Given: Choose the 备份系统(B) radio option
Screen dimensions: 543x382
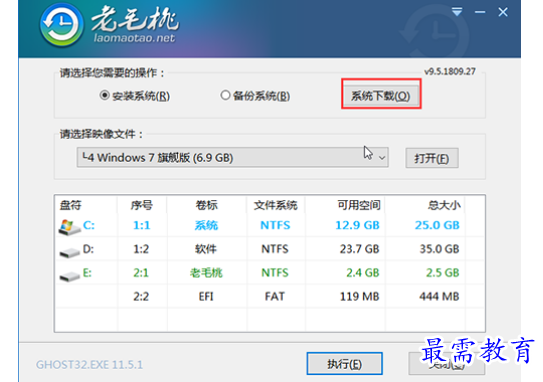Looking at the screenshot, I should (x=255, y=96).
